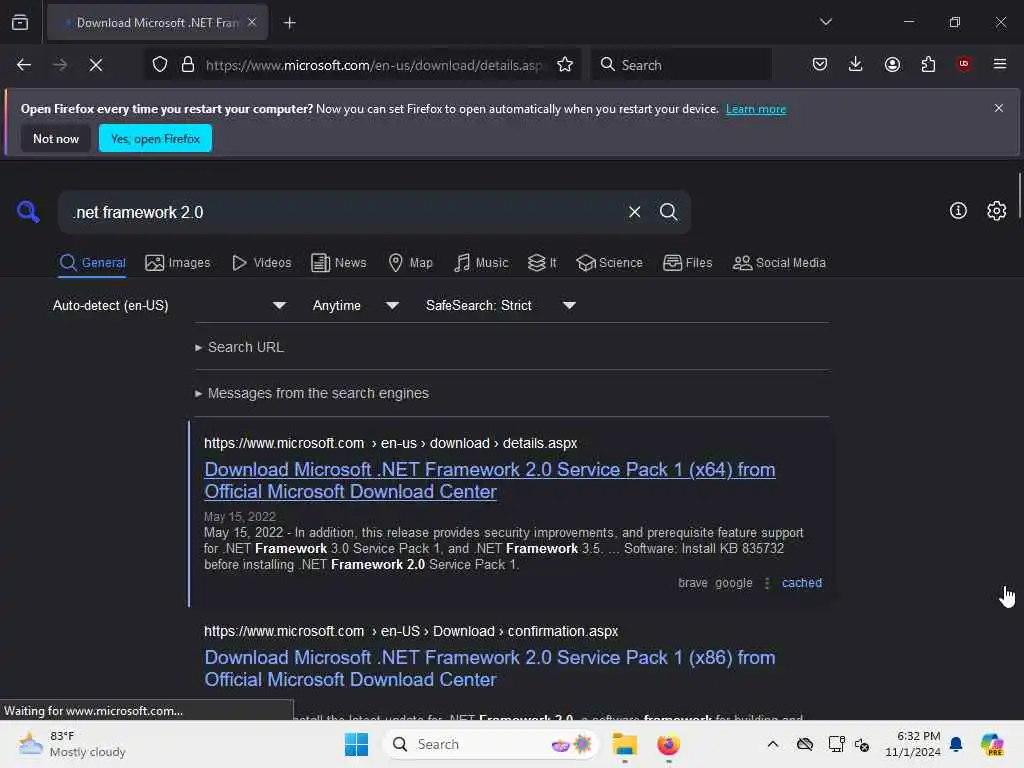The image size is (1024, 768).
Task: Open the Copilot preview icon
Action: coord(992,744)
